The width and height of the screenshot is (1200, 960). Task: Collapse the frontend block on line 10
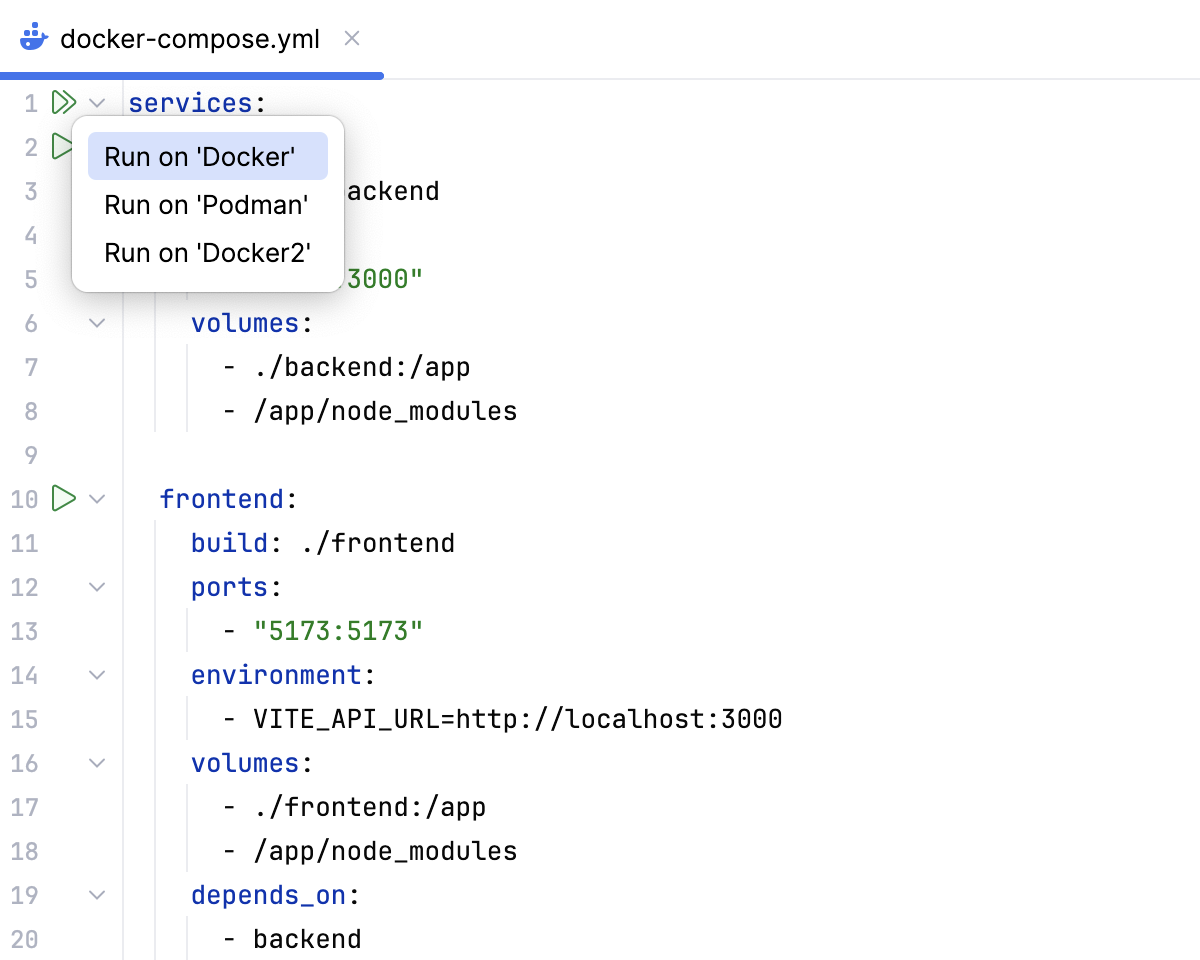[x=97, y=499]
